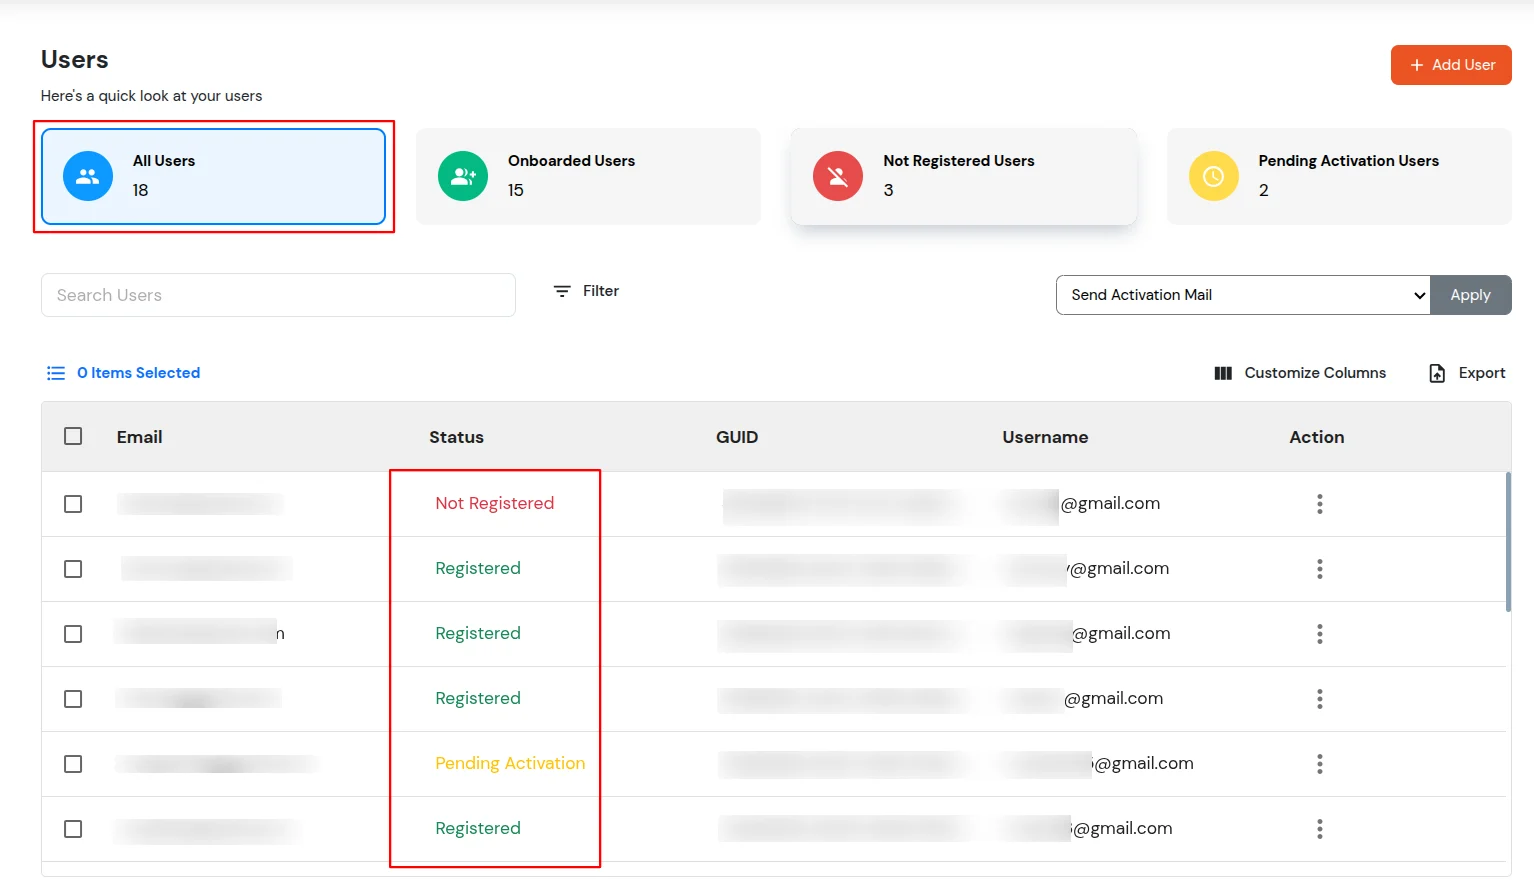Open the Items Selected list icon
Screen dimensions: 1534x880
click(x=56, y=372)
